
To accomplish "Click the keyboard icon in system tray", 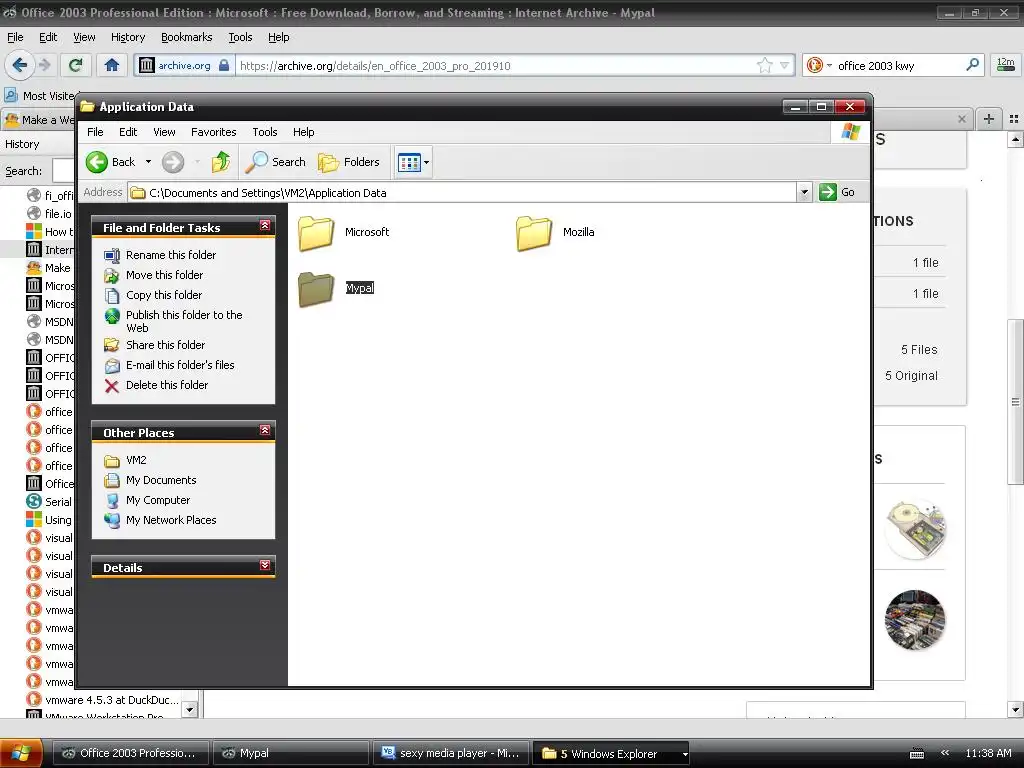I will pos(917,754).
